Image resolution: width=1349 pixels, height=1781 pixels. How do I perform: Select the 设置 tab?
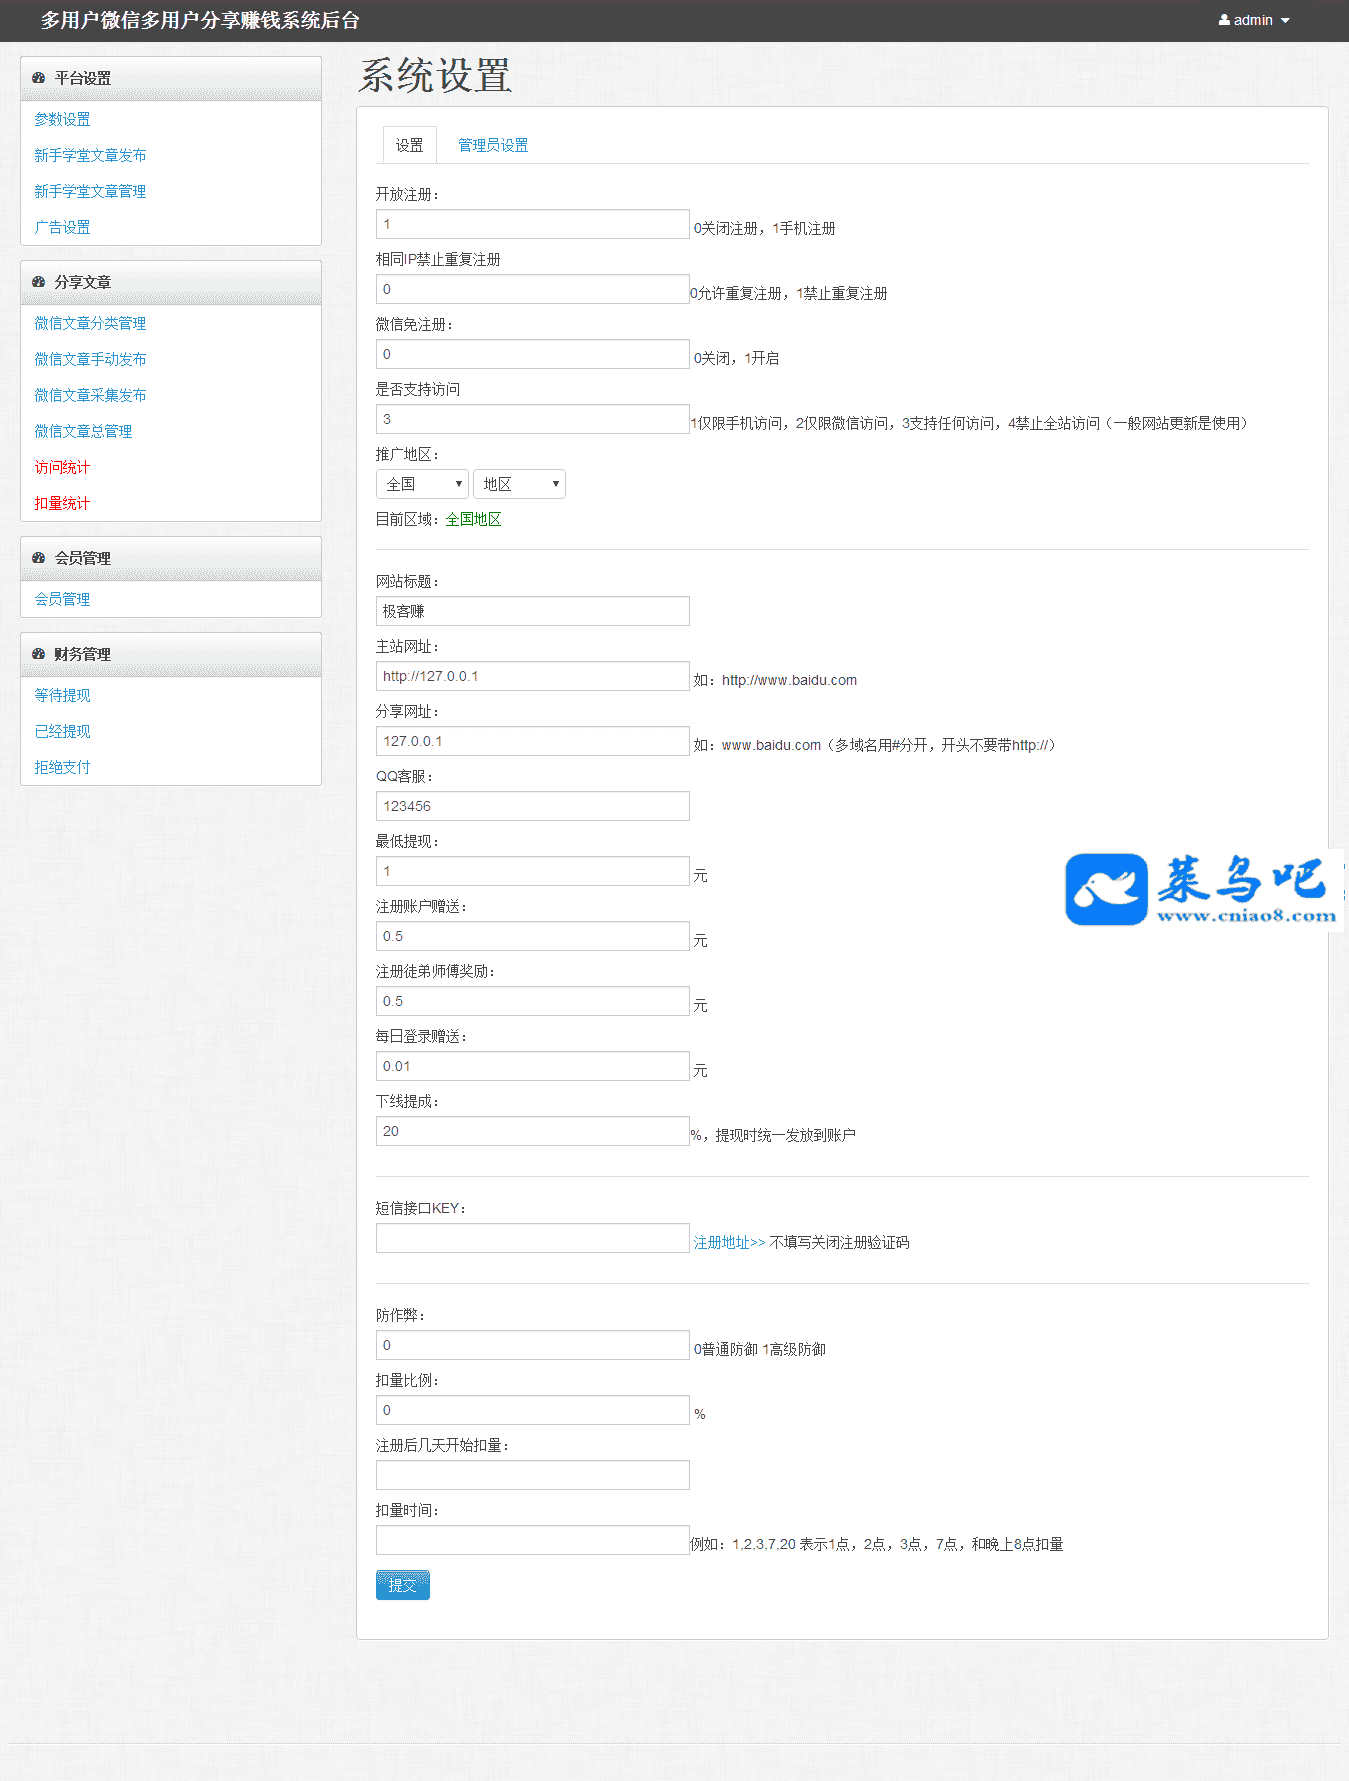(409, 146)
